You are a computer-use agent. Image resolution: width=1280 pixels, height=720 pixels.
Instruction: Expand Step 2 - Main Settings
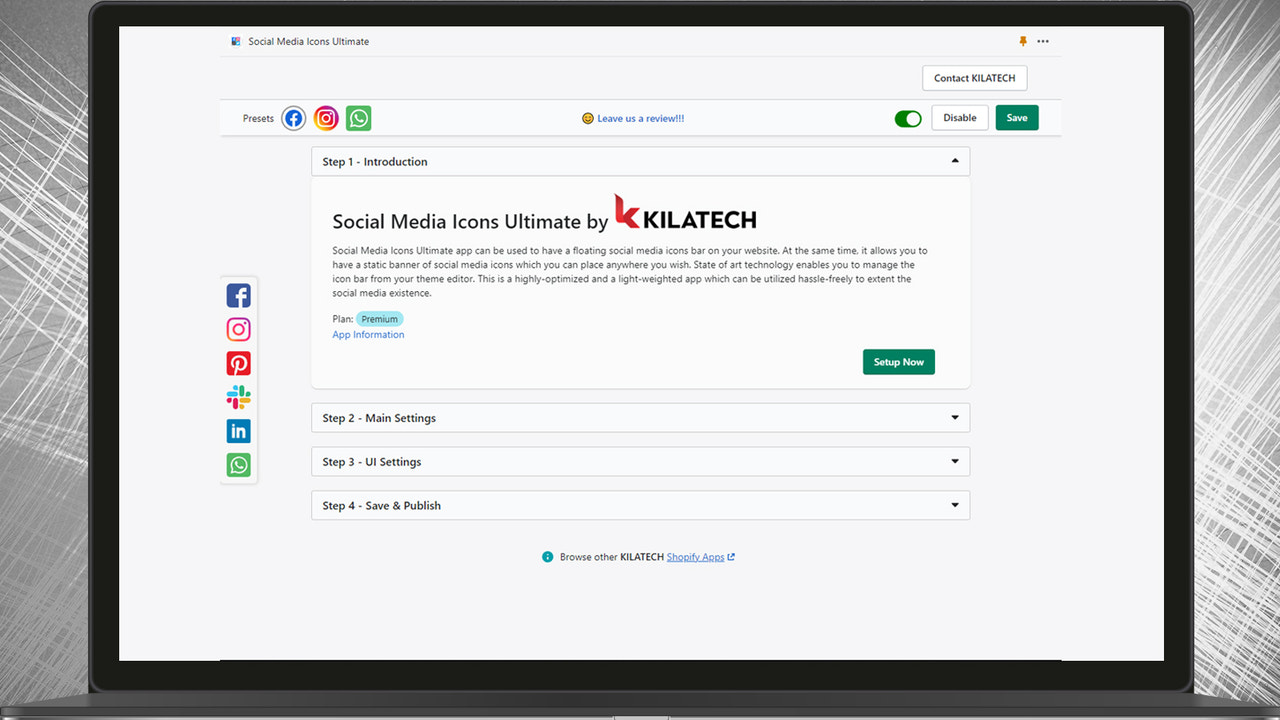pos(953,417)
